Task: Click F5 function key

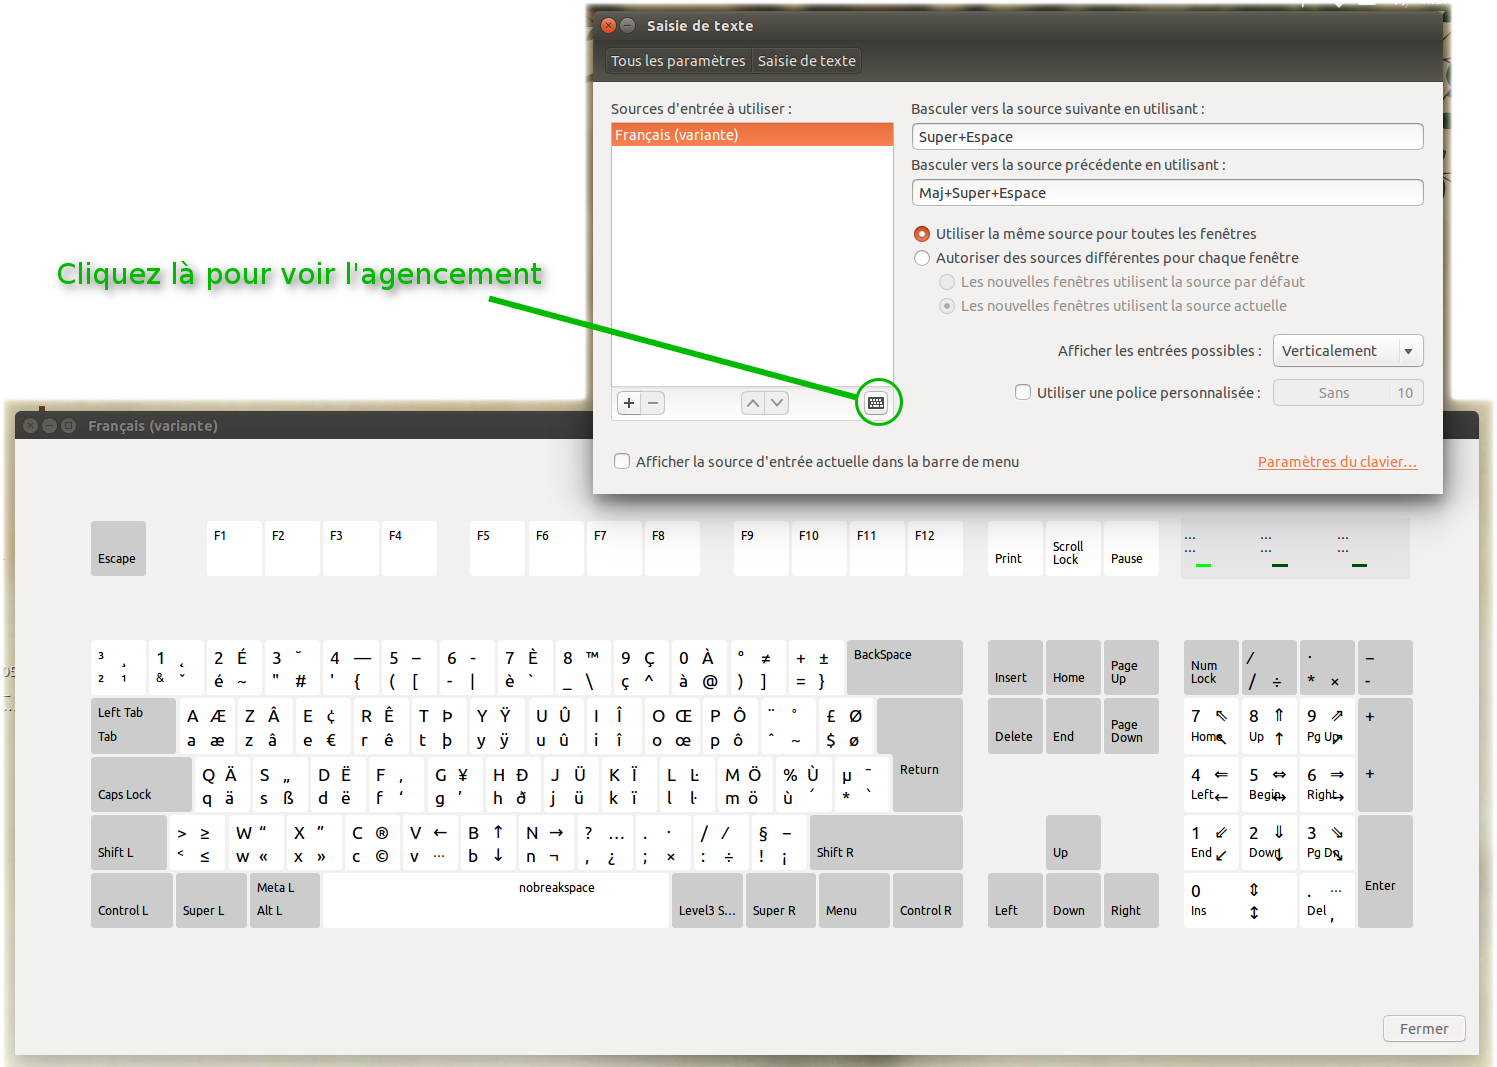Action: 497,548
